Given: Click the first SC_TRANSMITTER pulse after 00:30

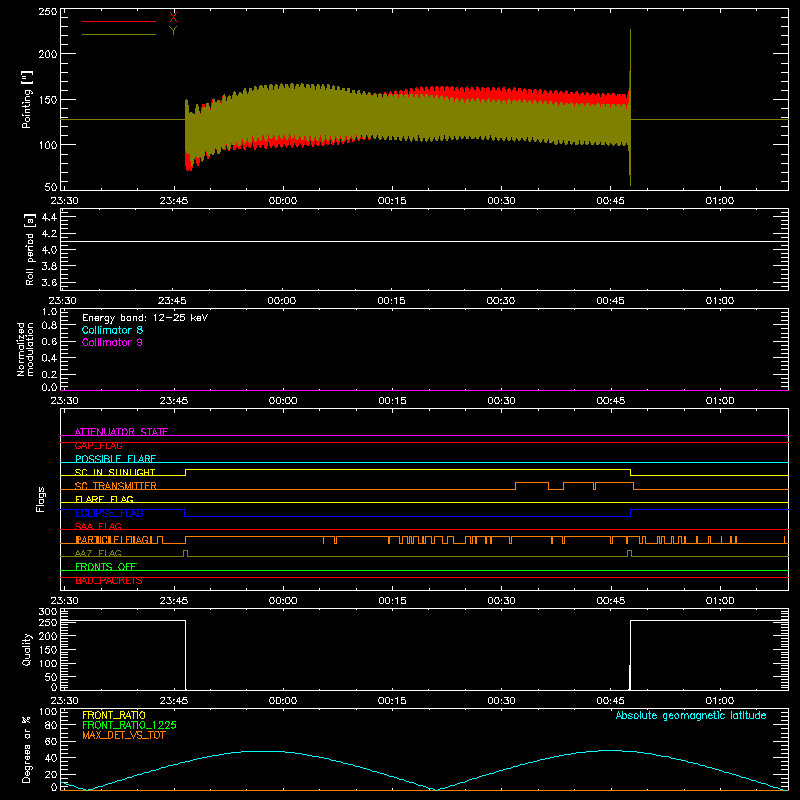Looking at the screenshot, I should pyautogui.click(x=532, y=483).
